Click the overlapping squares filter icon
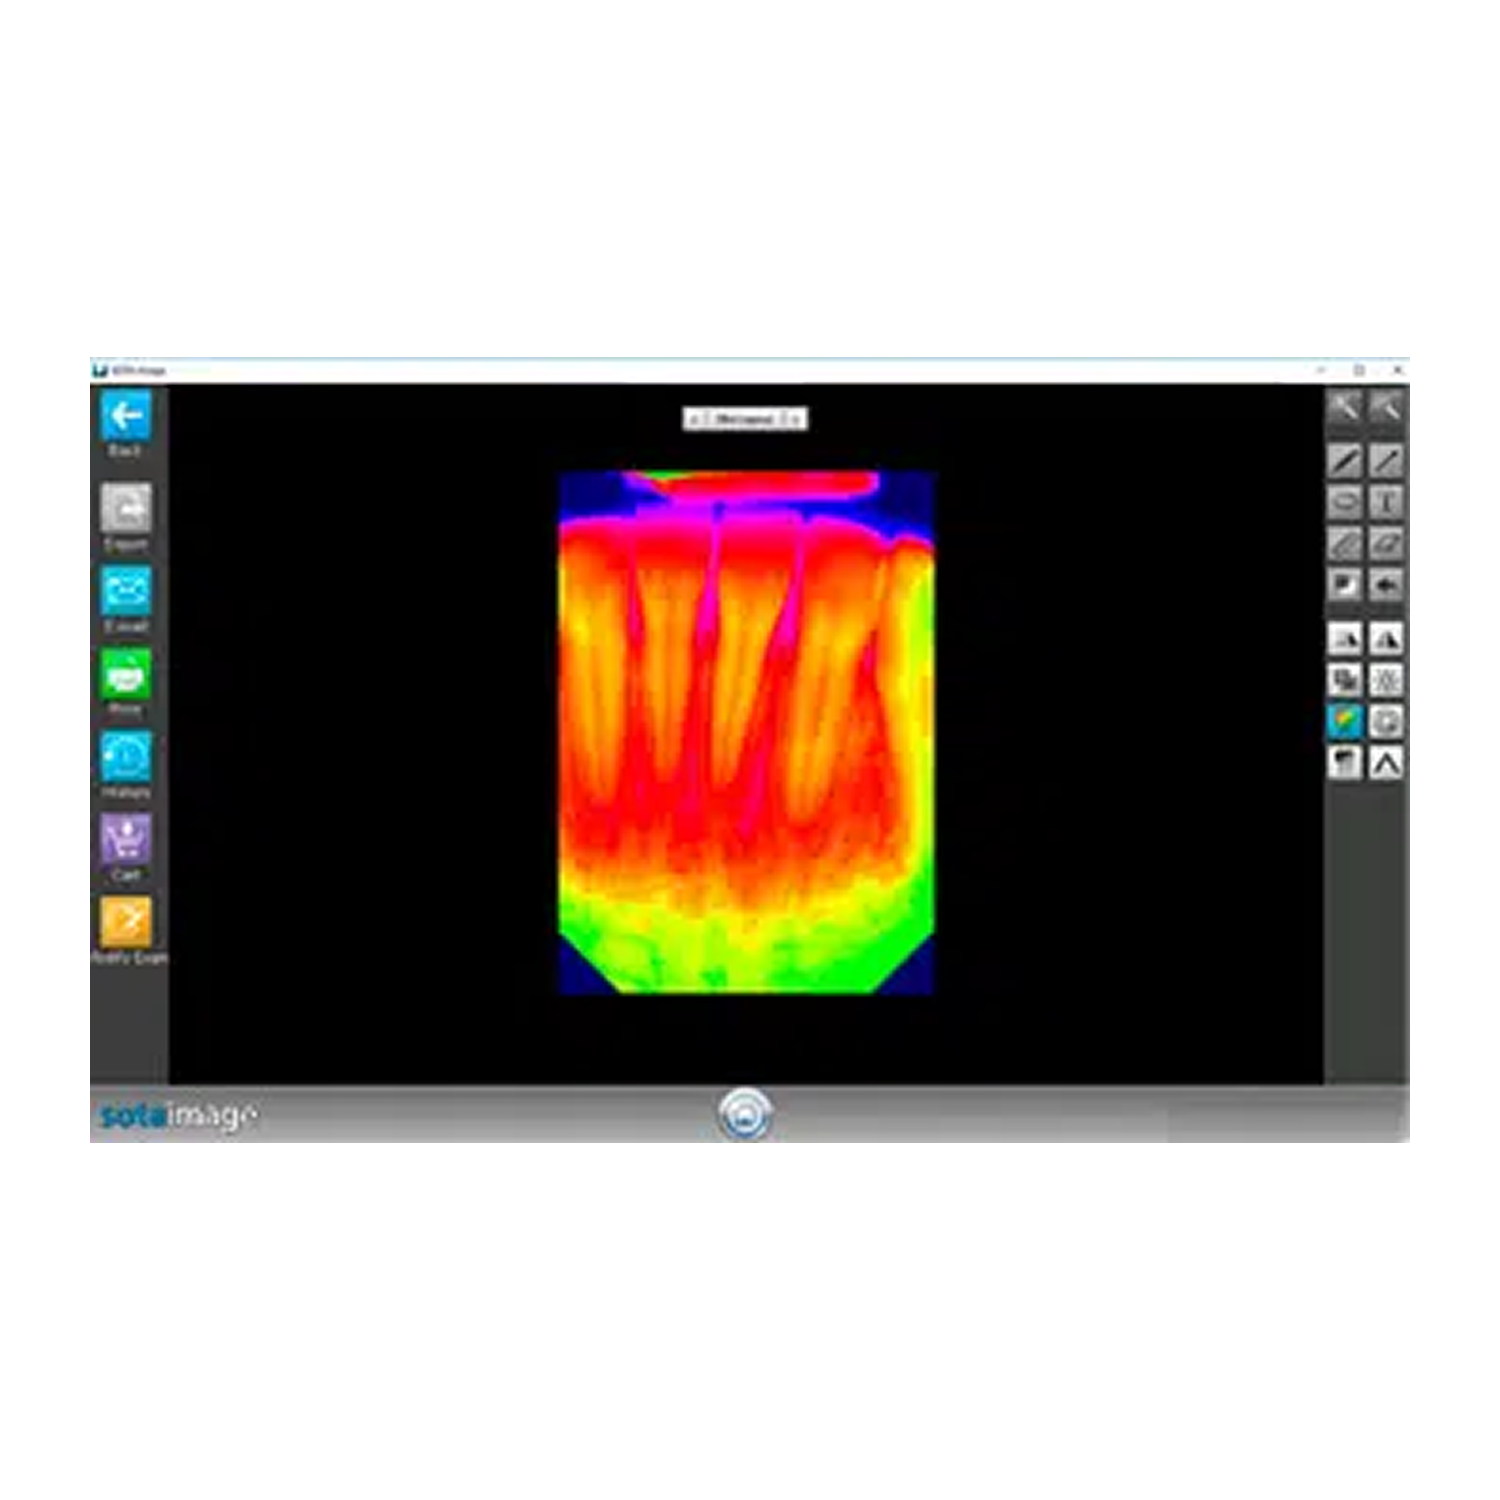 [x=1345, y=680]
